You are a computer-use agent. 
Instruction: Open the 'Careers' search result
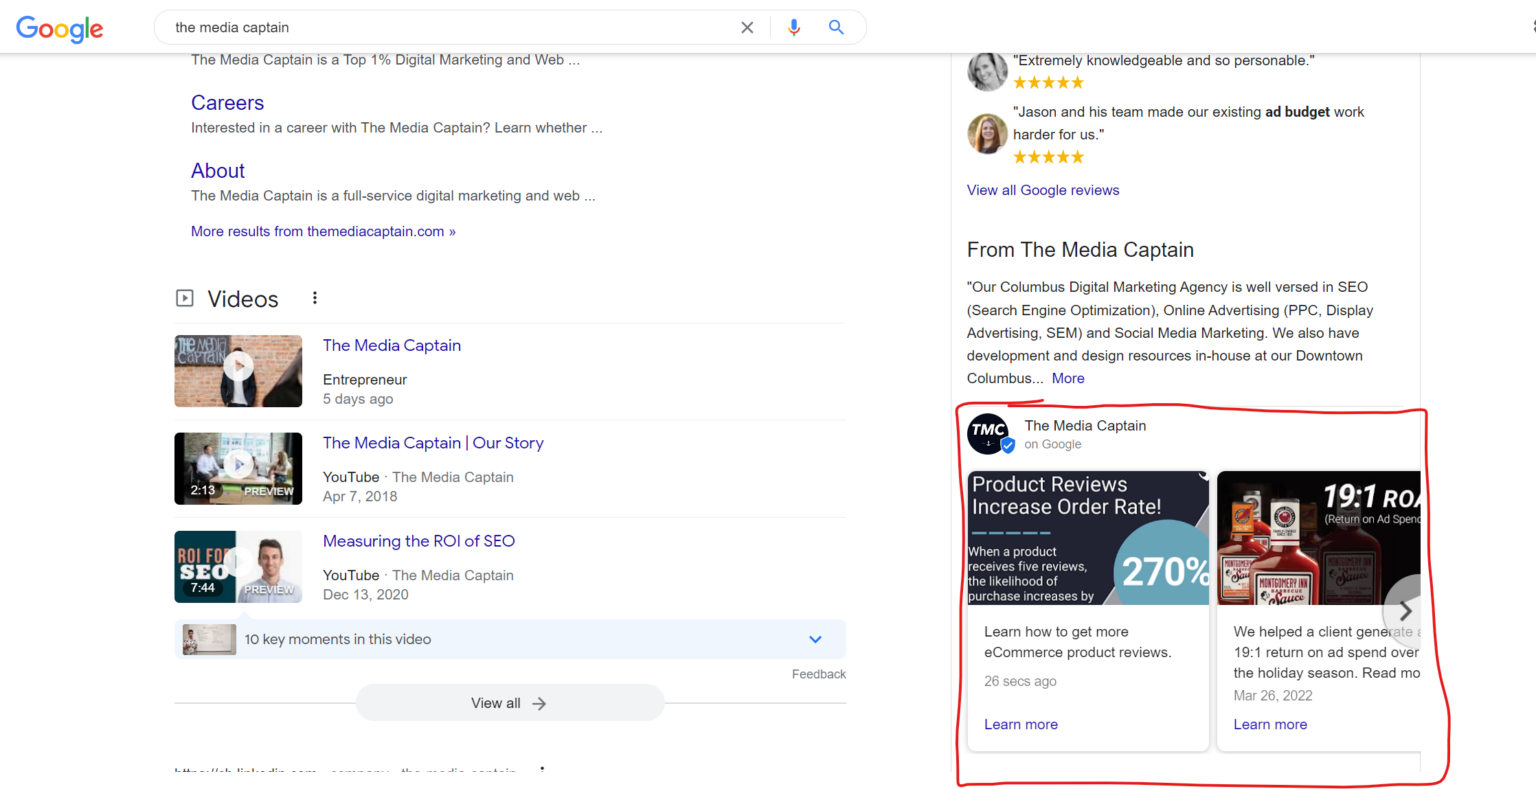227,103
